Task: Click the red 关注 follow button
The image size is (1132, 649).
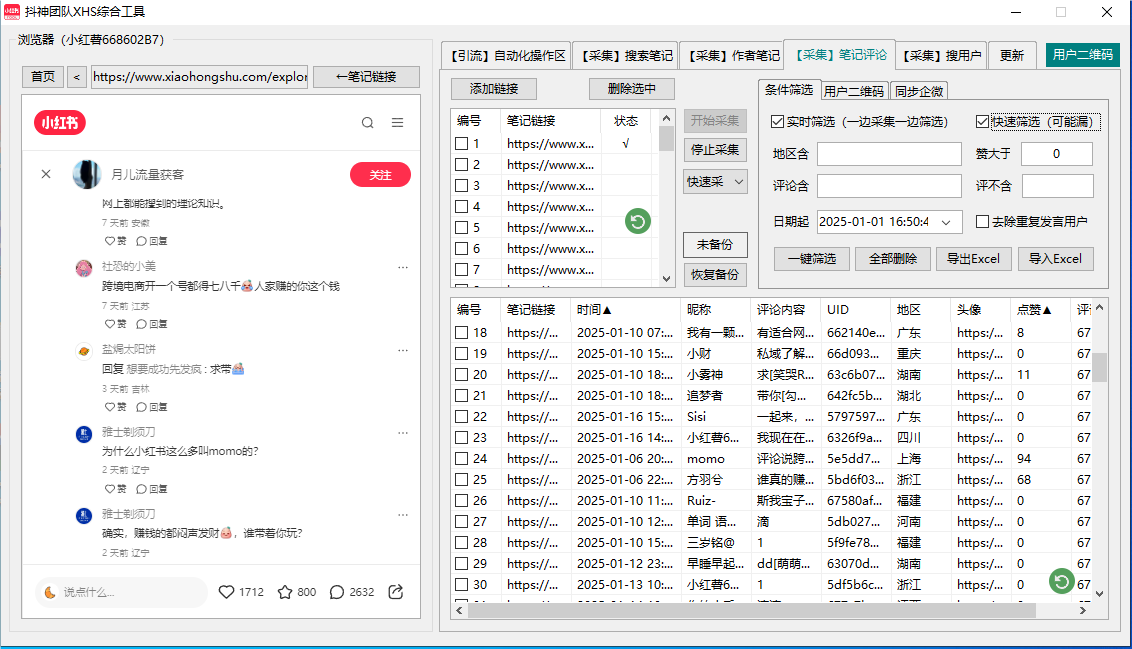Action: click(x=380, y=174)
